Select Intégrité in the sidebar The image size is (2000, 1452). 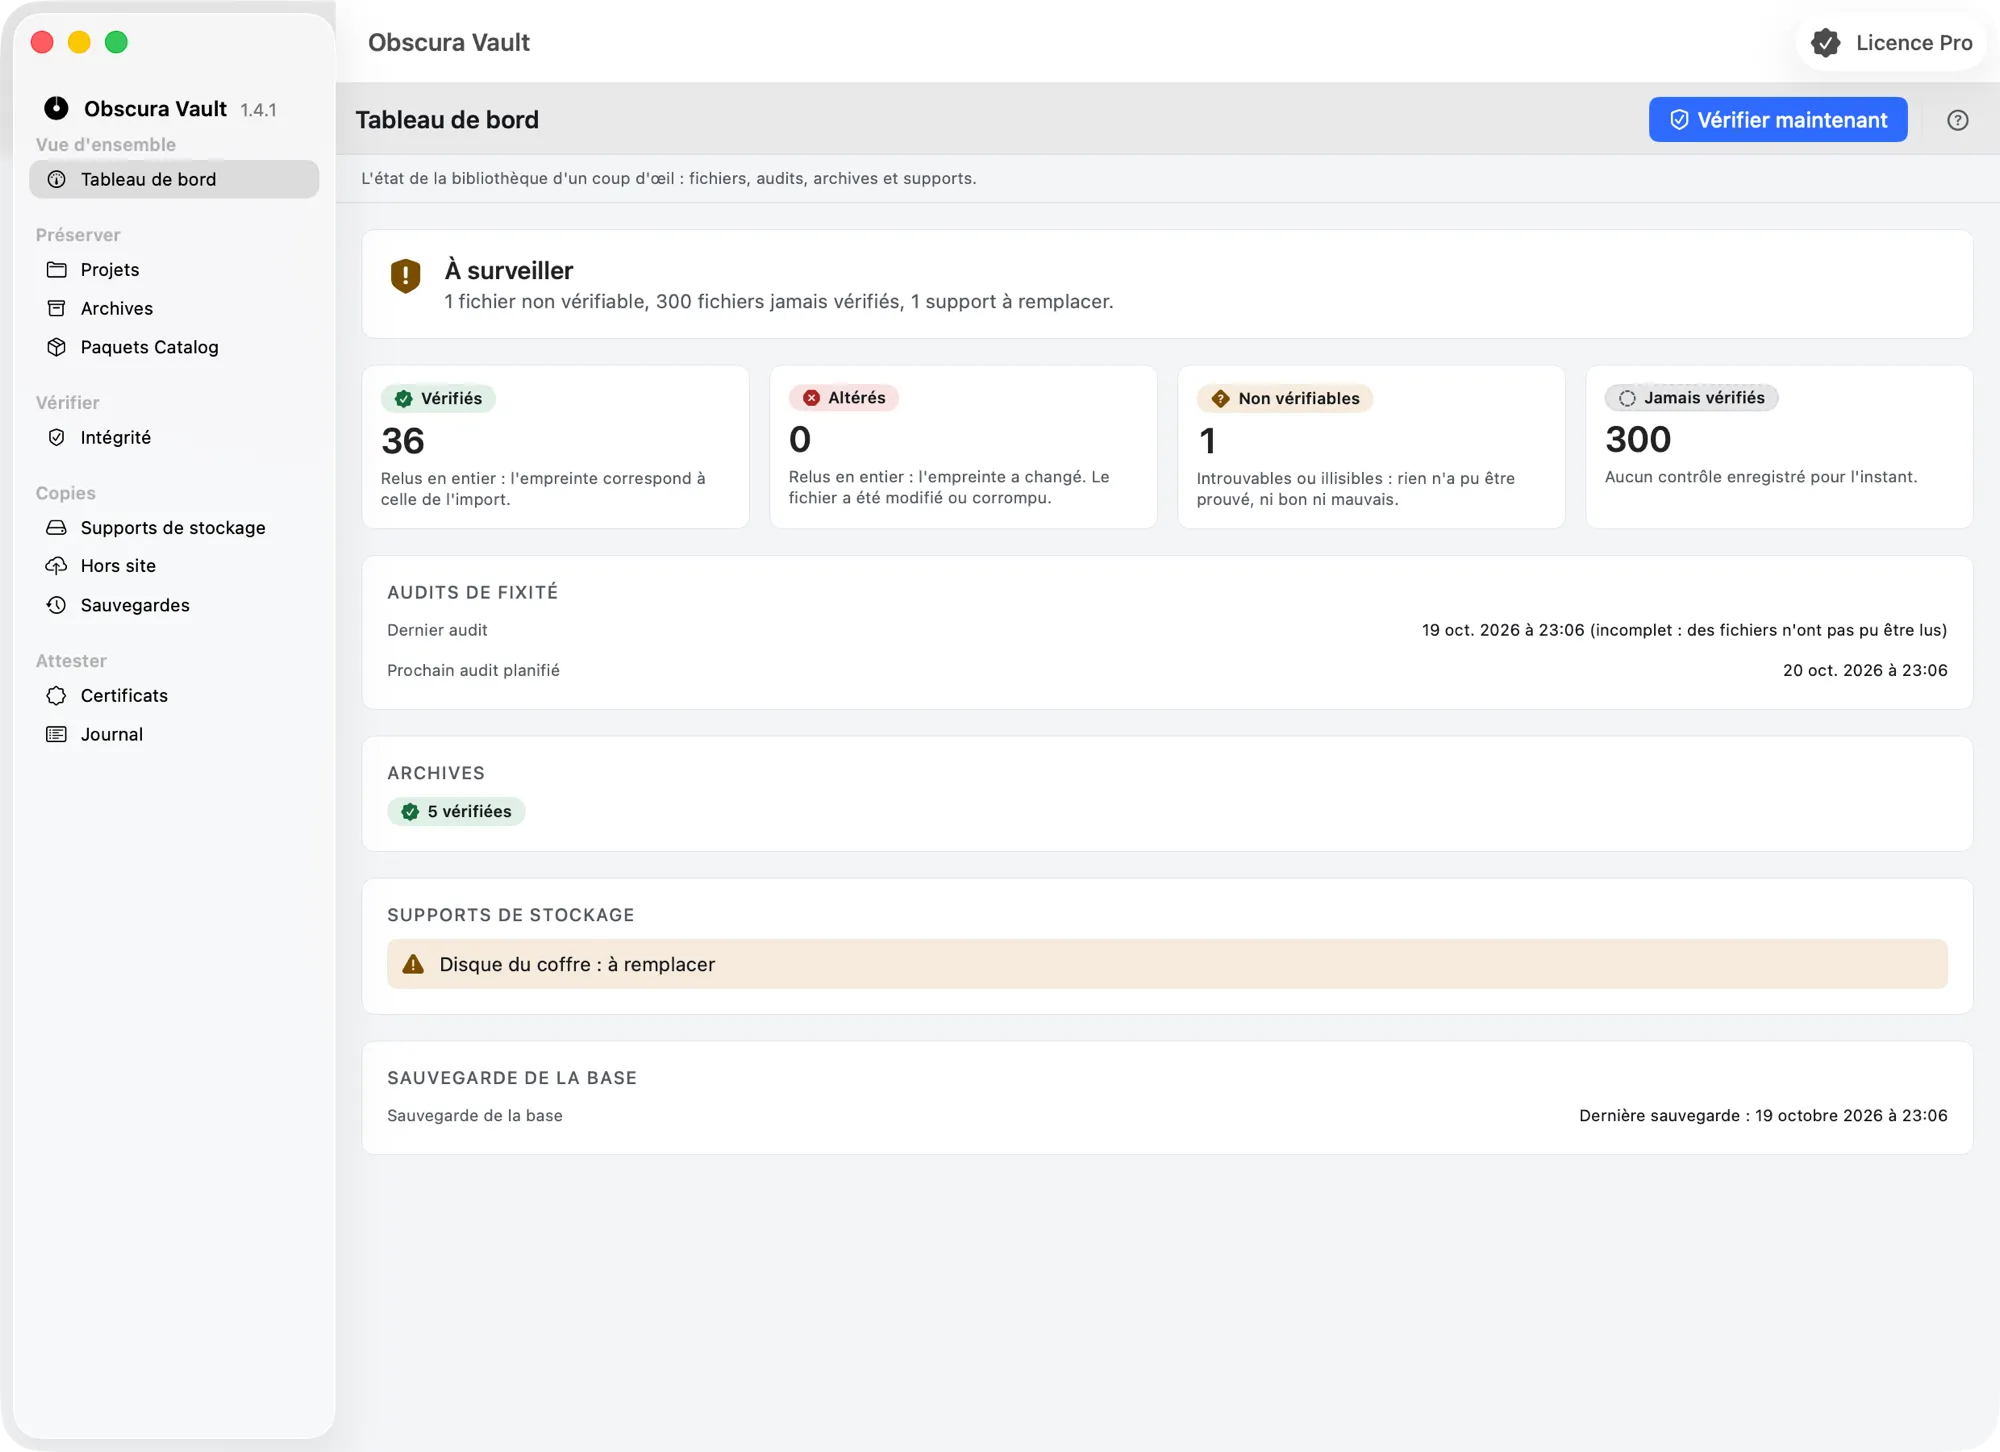(x=174, y=437)
